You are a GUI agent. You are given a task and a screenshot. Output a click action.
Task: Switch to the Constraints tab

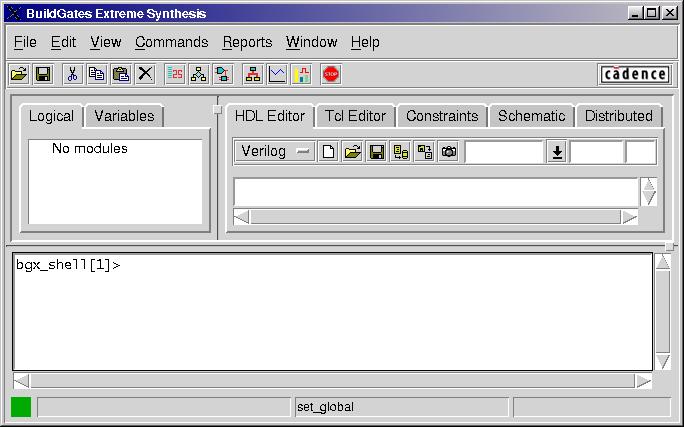click(442, 116)
